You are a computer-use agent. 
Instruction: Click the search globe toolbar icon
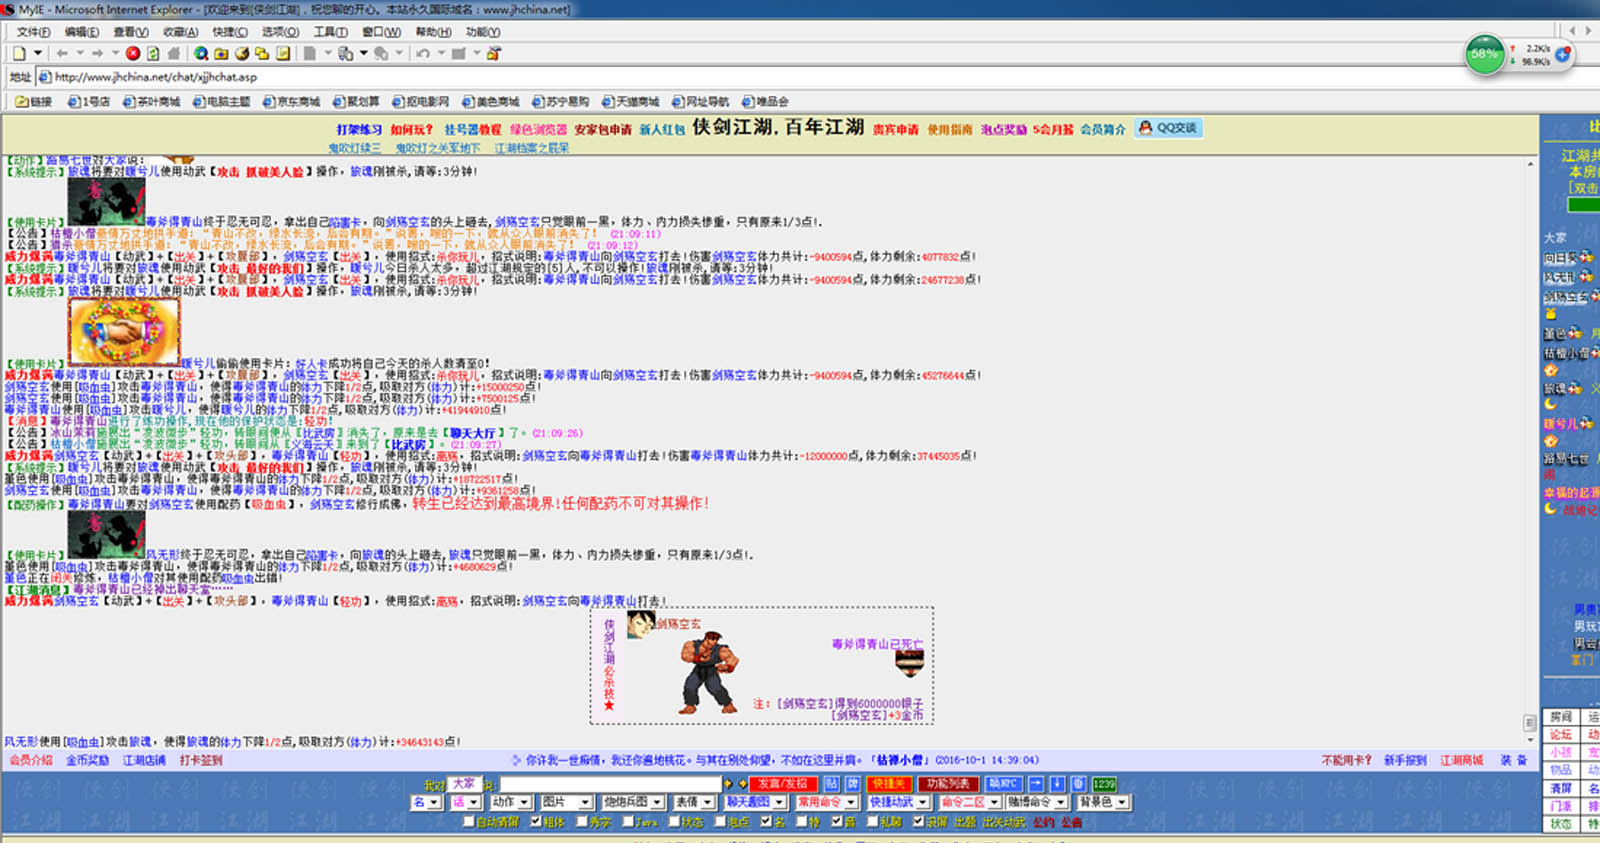click(x=201, y=53)
